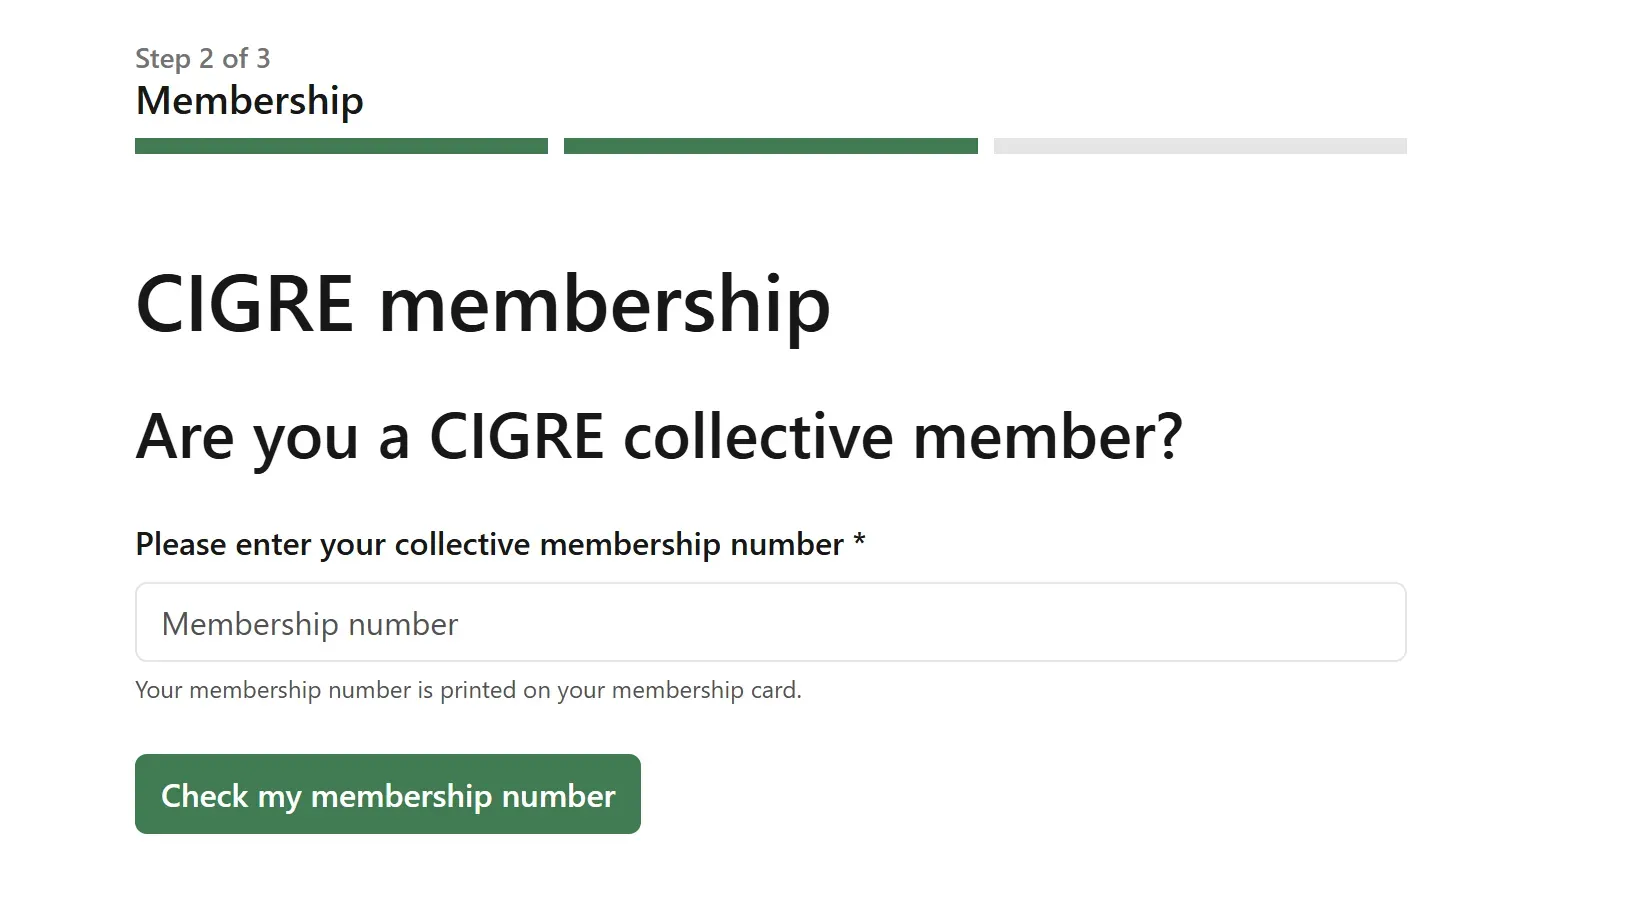Image resolution: width=1633 pixels, height=918 pixels.
Task: Click the word member? in the question heading
Action: tap(1047, 437)
